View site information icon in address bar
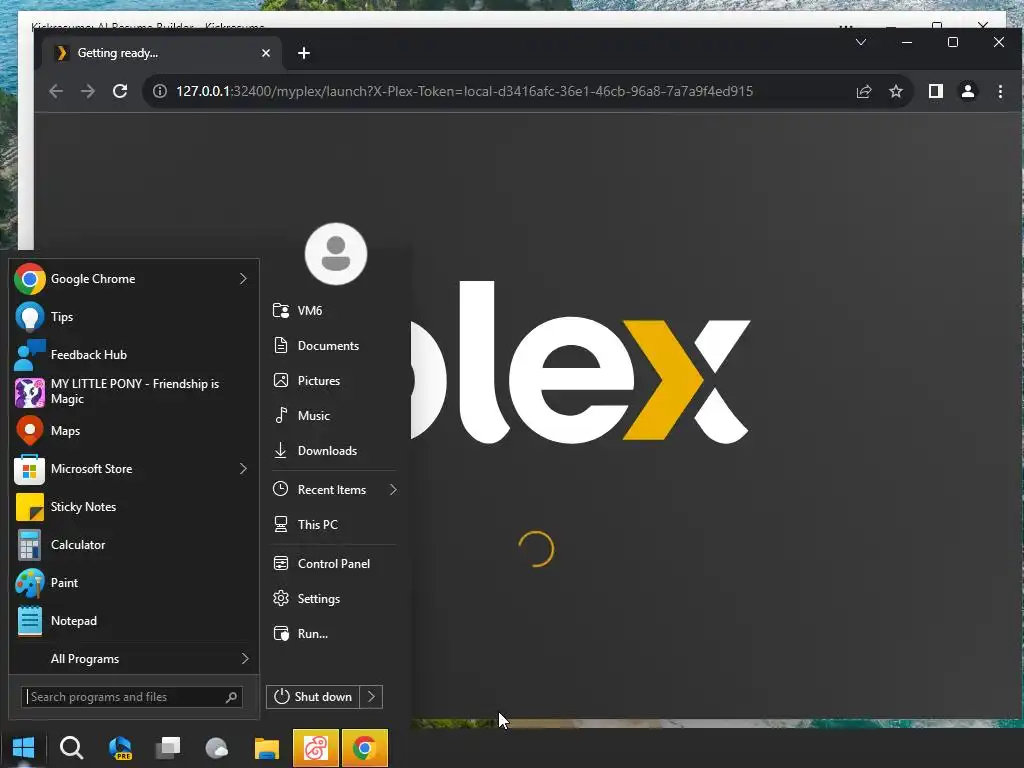This screenshot has height=768, width=1024. (x=159, y=91)
